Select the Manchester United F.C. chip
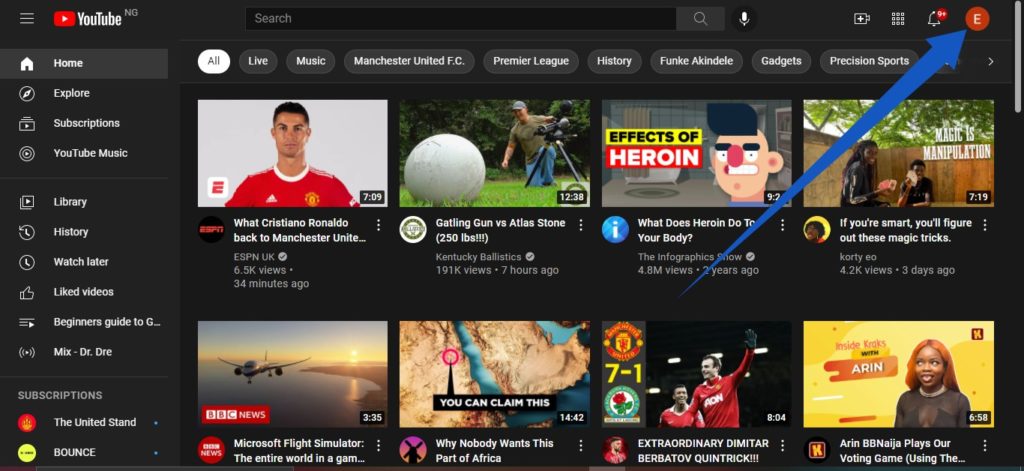The height and width of the screenshot is (471, 1024). point(409,61)
